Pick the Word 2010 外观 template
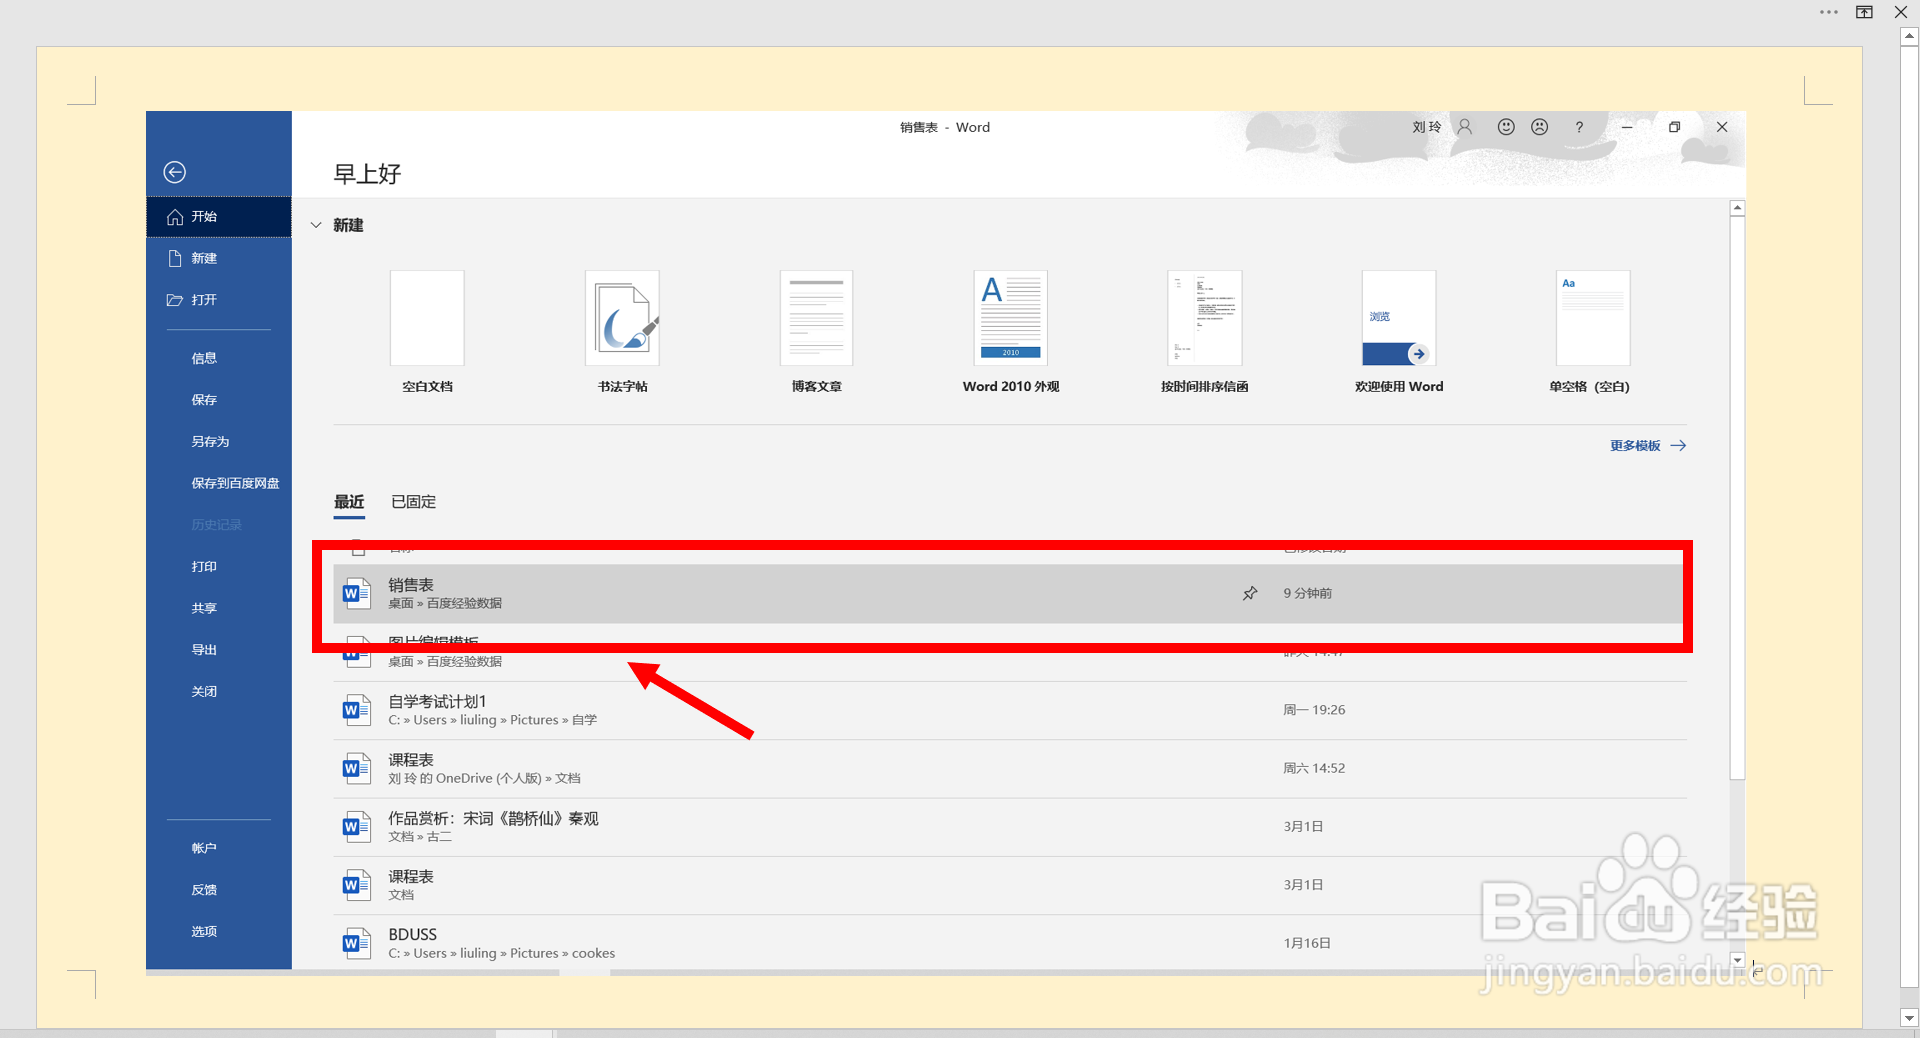Screen dimensions: 1928x1038 pos(1011,318)
